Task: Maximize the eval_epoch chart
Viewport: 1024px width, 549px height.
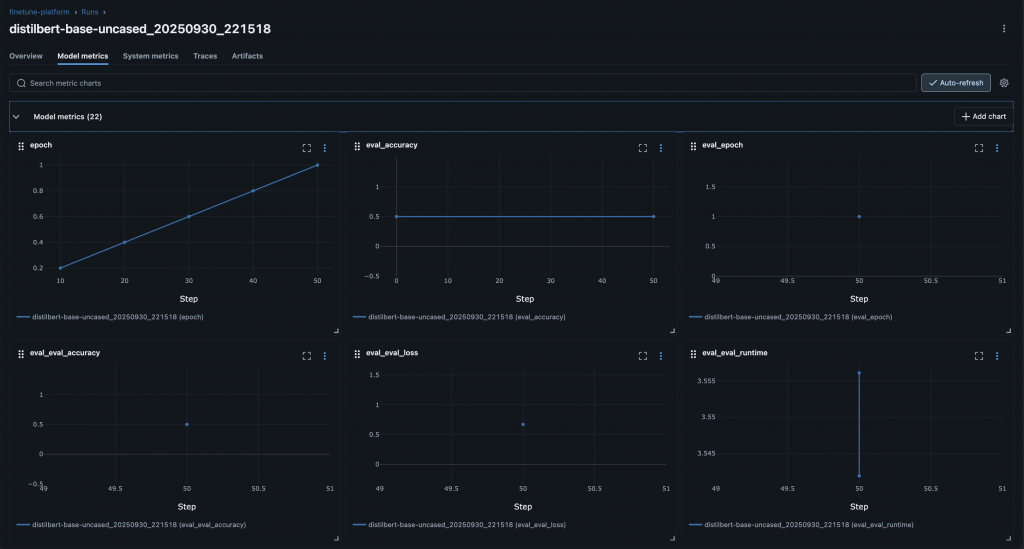Action: (x=979, y=148)
